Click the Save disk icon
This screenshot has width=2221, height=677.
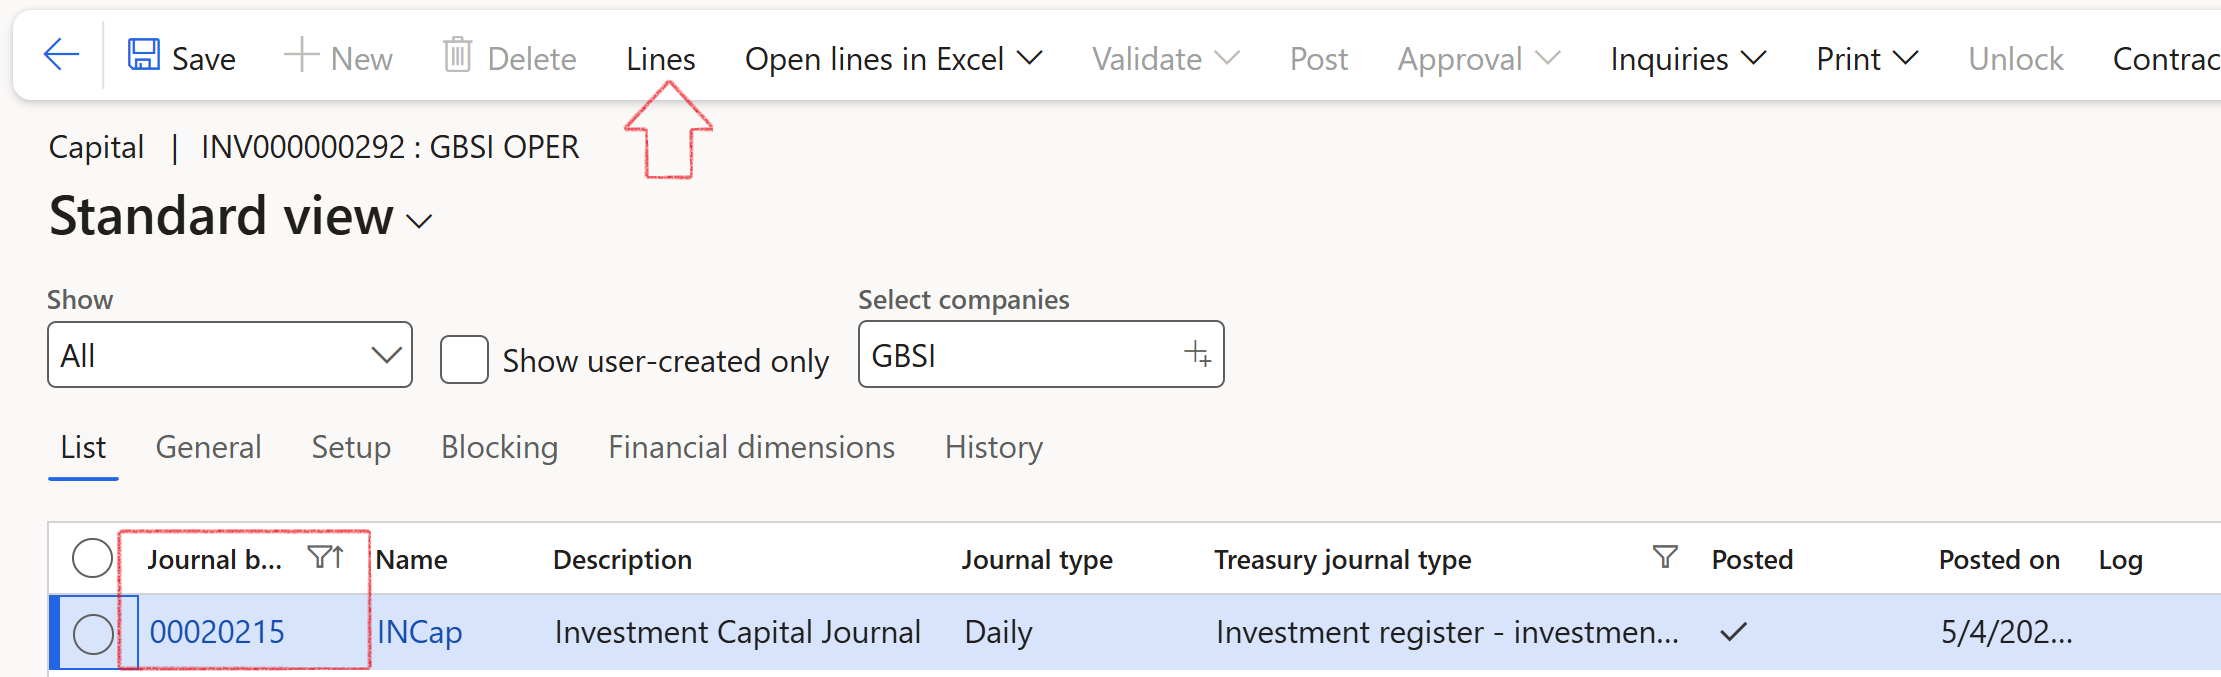coord(144,55)
